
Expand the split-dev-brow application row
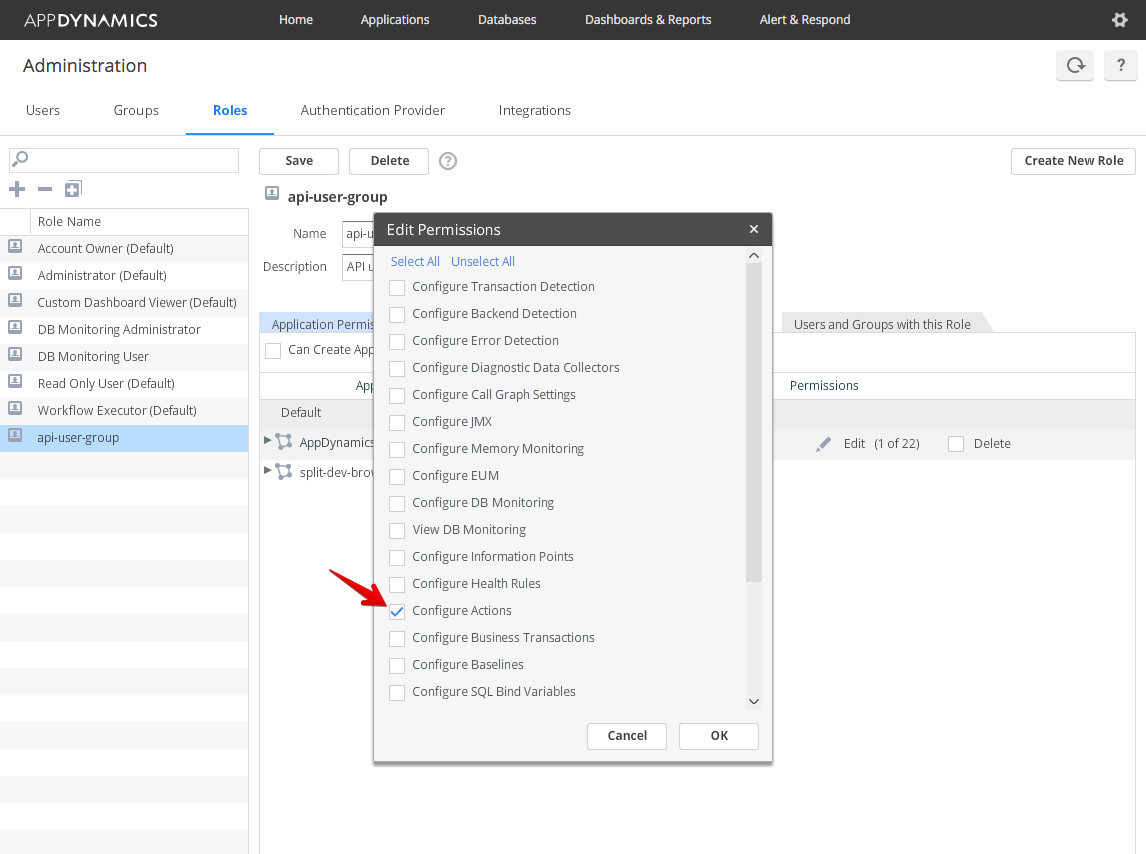(267, 470)
